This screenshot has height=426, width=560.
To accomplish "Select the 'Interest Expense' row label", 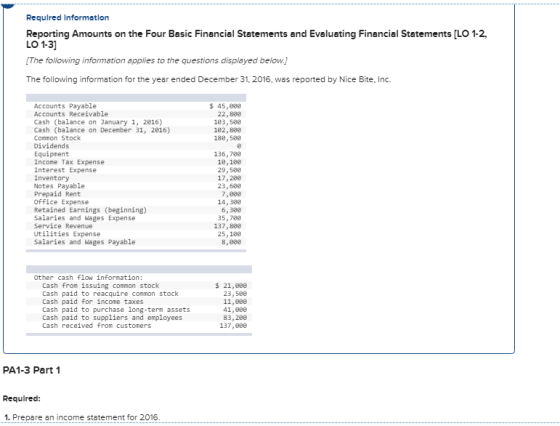I will (x=65, y=170).
